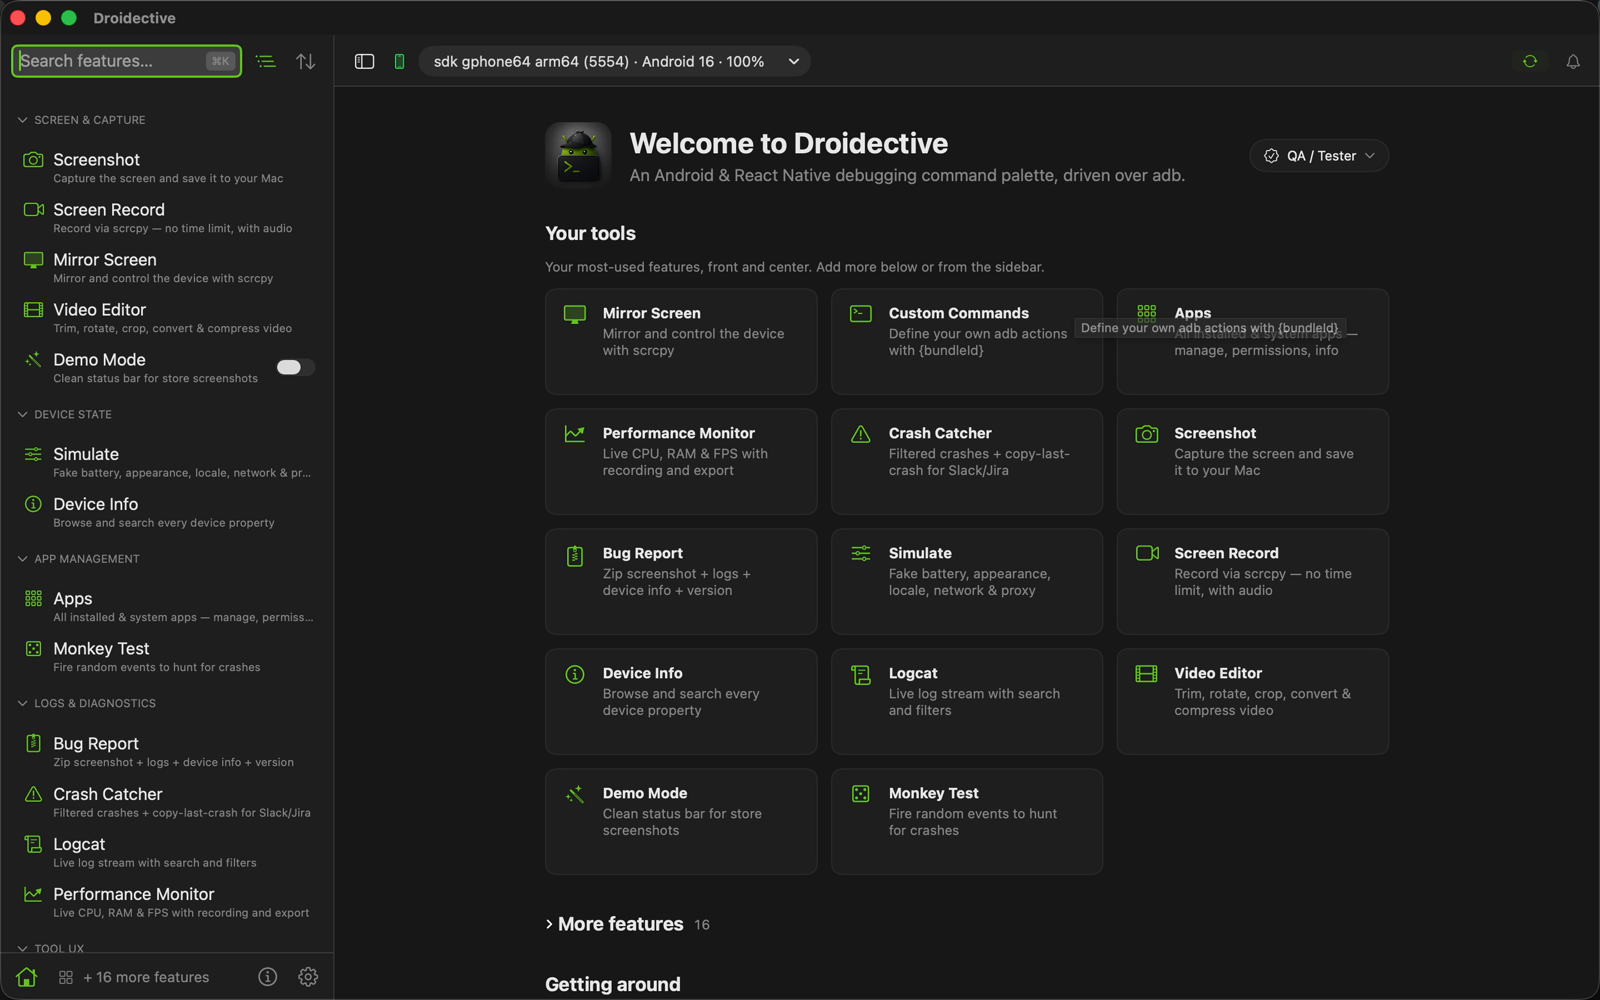Click the Bug Report clipboard icon in sidebar
1600x1000 pixels.
pyautogui.click(x=33, y=743)
